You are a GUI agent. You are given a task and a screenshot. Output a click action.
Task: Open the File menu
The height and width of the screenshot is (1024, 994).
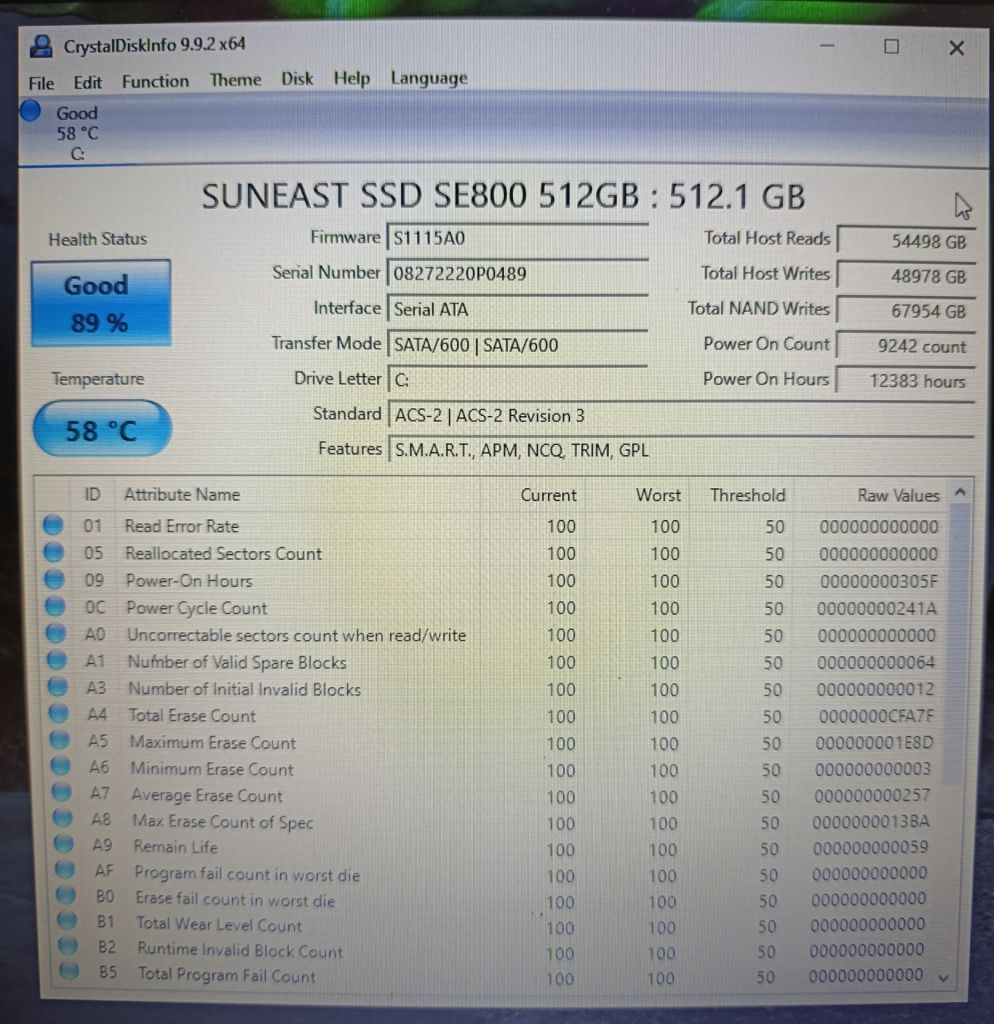(x=41, y=84)
